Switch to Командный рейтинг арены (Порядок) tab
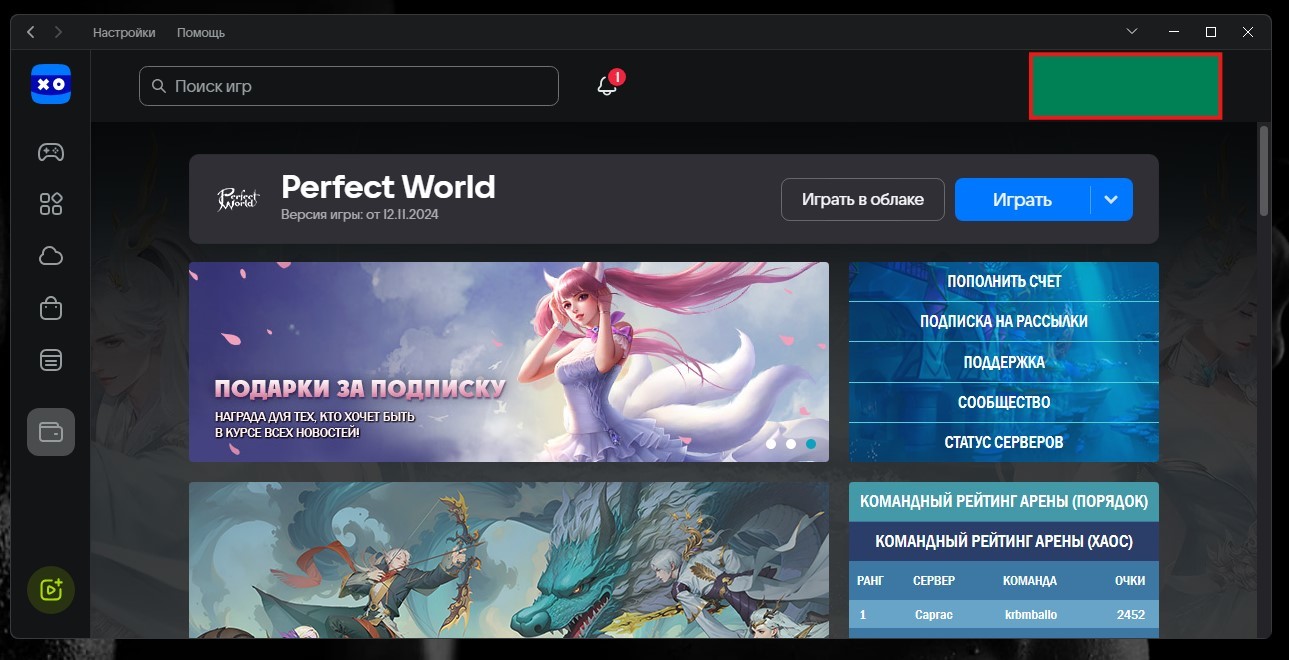The width and height of the screenshot is (1289, 660). [1003, 501]
